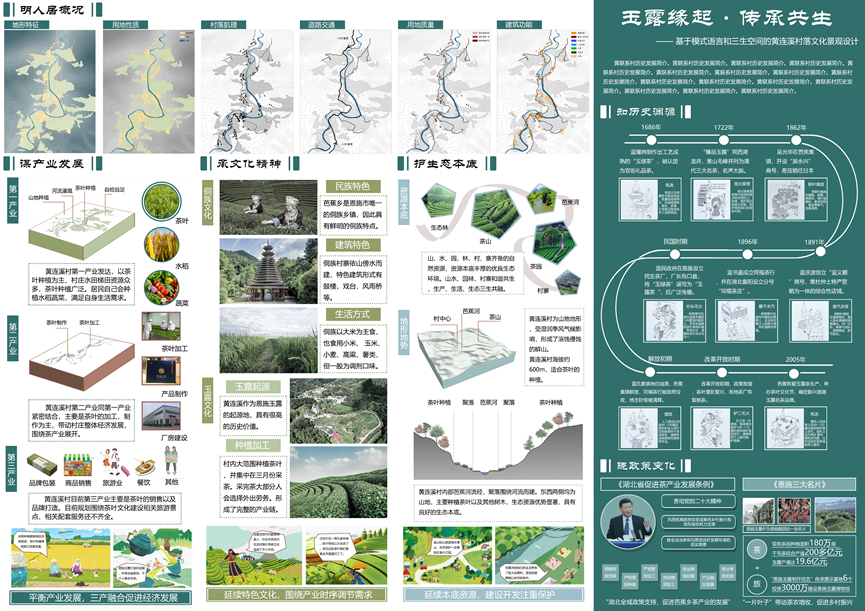Select the 商品销售 market stall icon
This screenshot has width=865, height=611.
tap(77, 465)
